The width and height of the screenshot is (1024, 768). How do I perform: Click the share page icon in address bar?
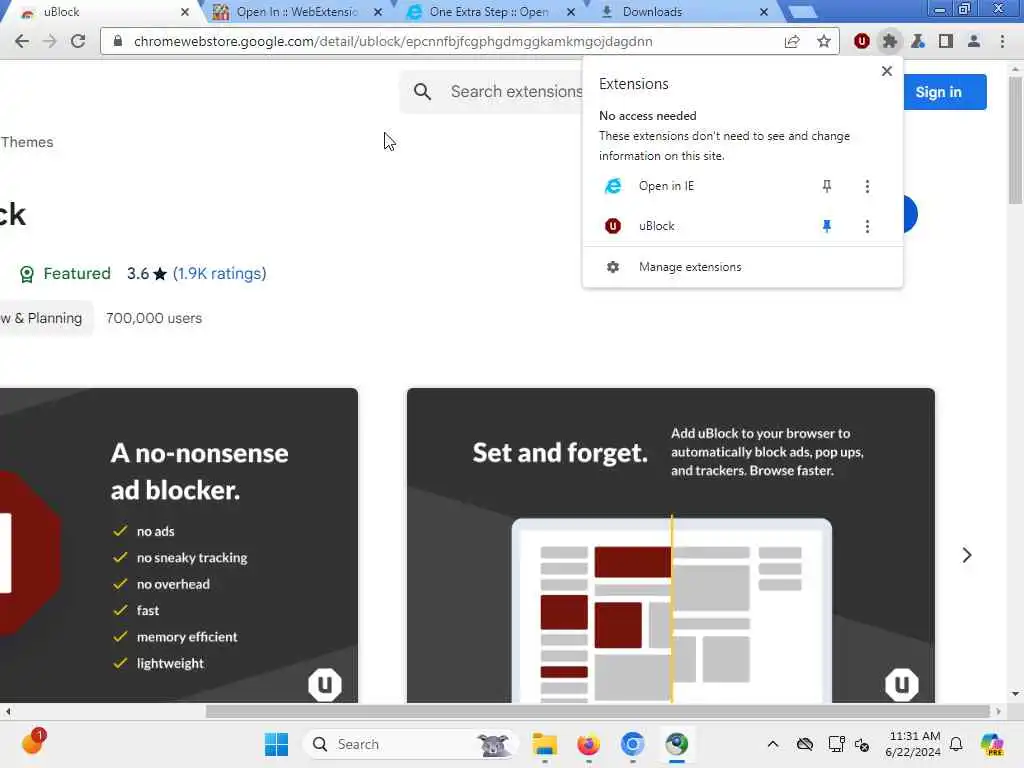click(792, 41)
